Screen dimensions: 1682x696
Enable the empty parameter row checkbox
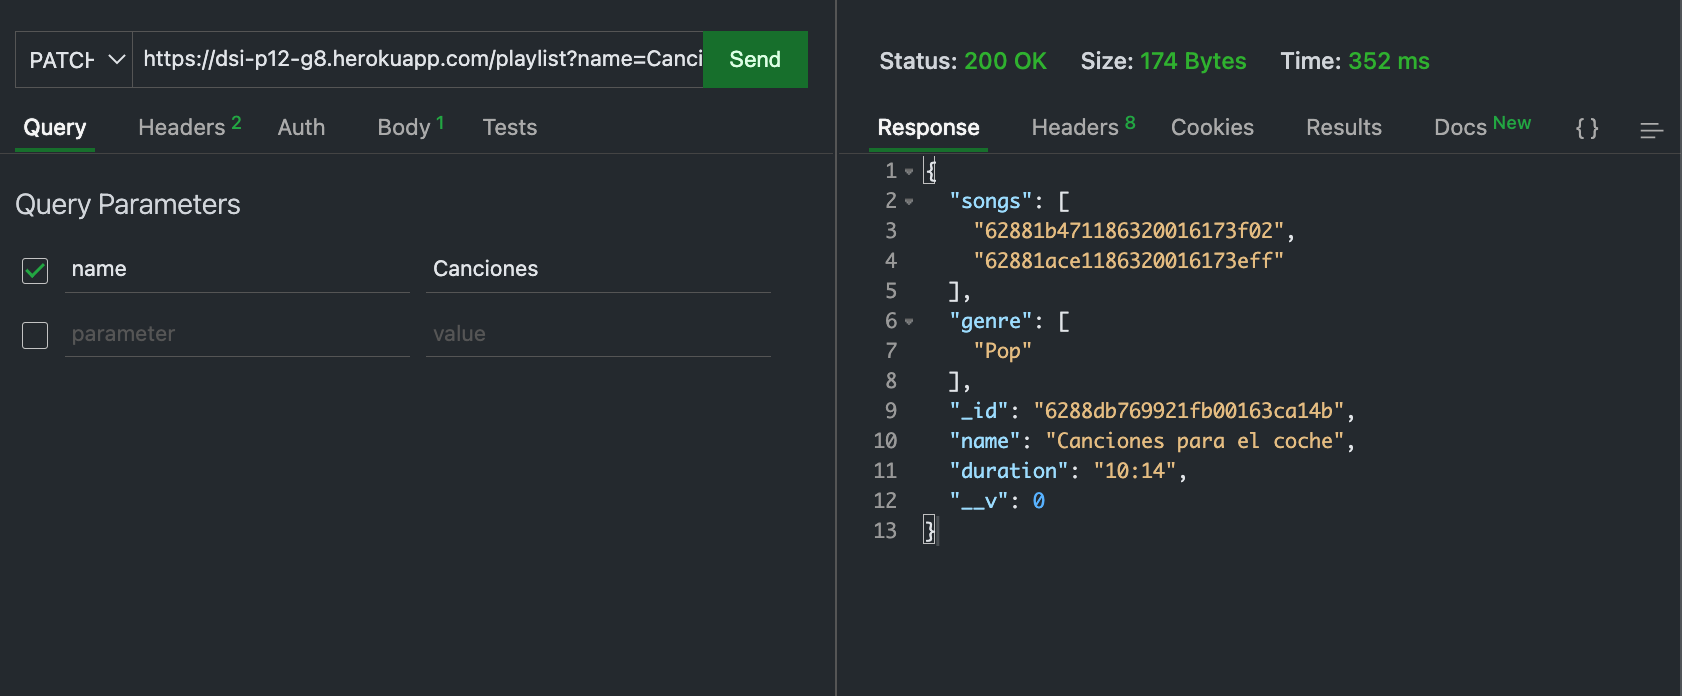pyautogui.click(x=35, y=335)
